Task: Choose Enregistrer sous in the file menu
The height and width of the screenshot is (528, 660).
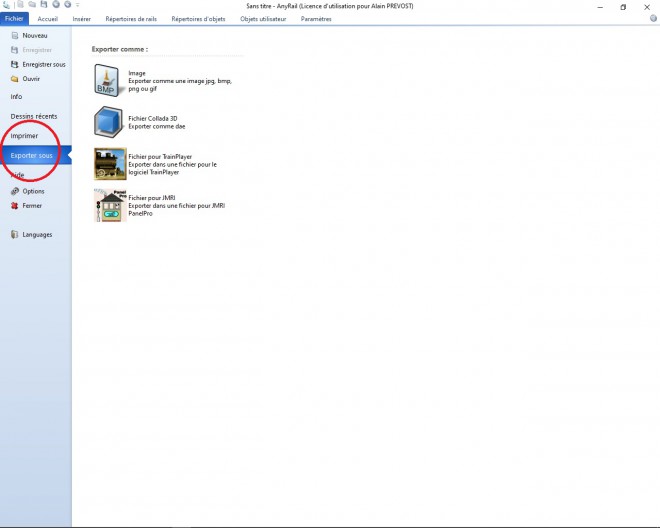Action: pyautogui.click(x=36, y=64)
